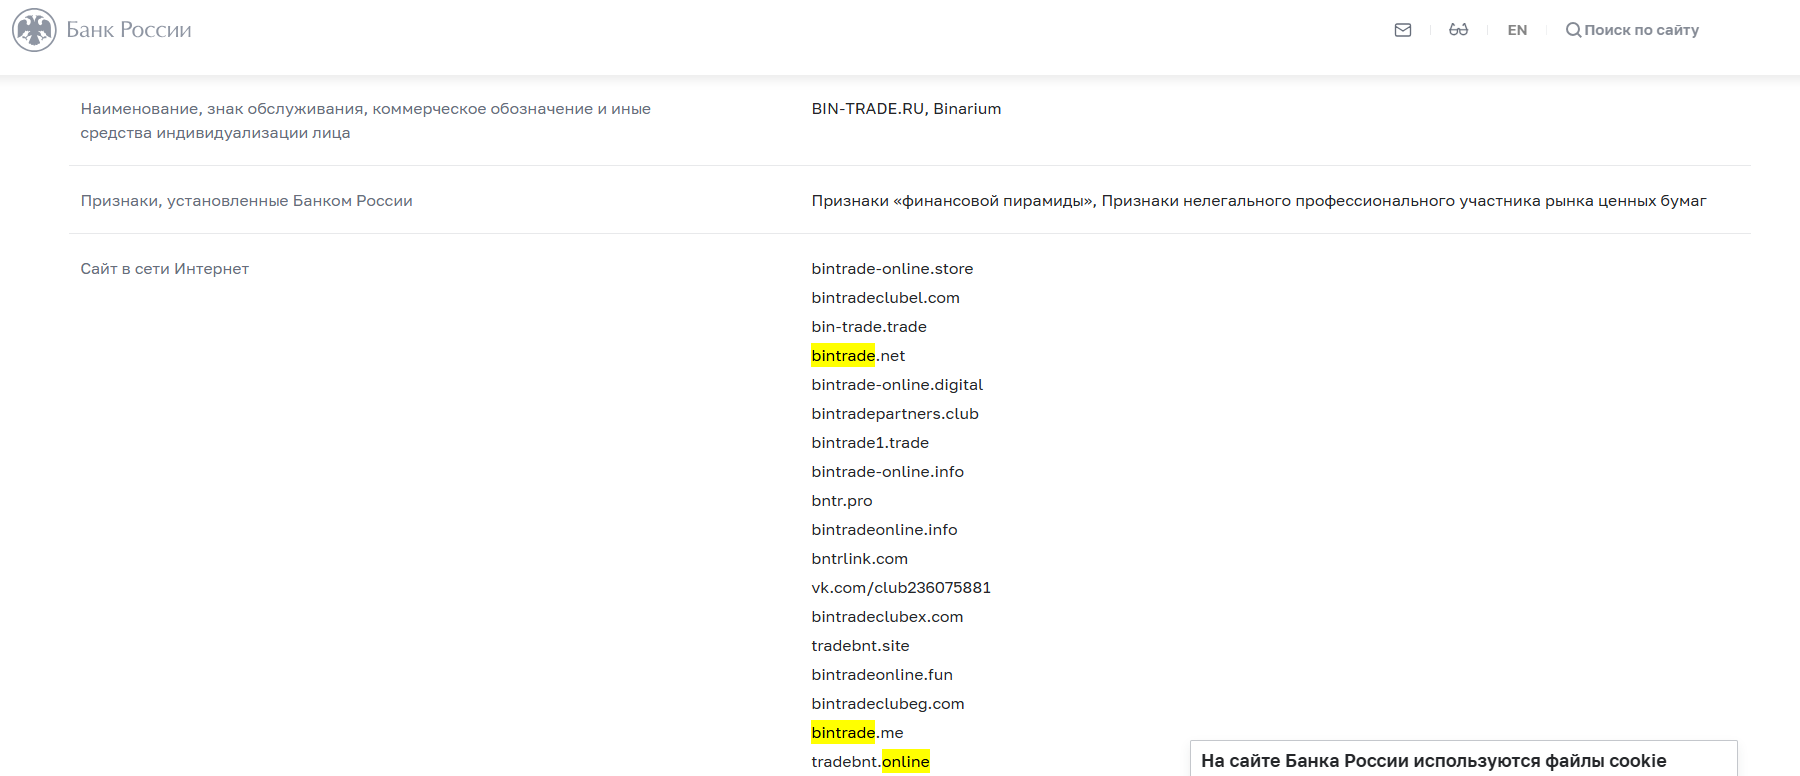Select the text bntrlink.com
Viewport: 1800px width, 776px height.
tap(859, 559)
